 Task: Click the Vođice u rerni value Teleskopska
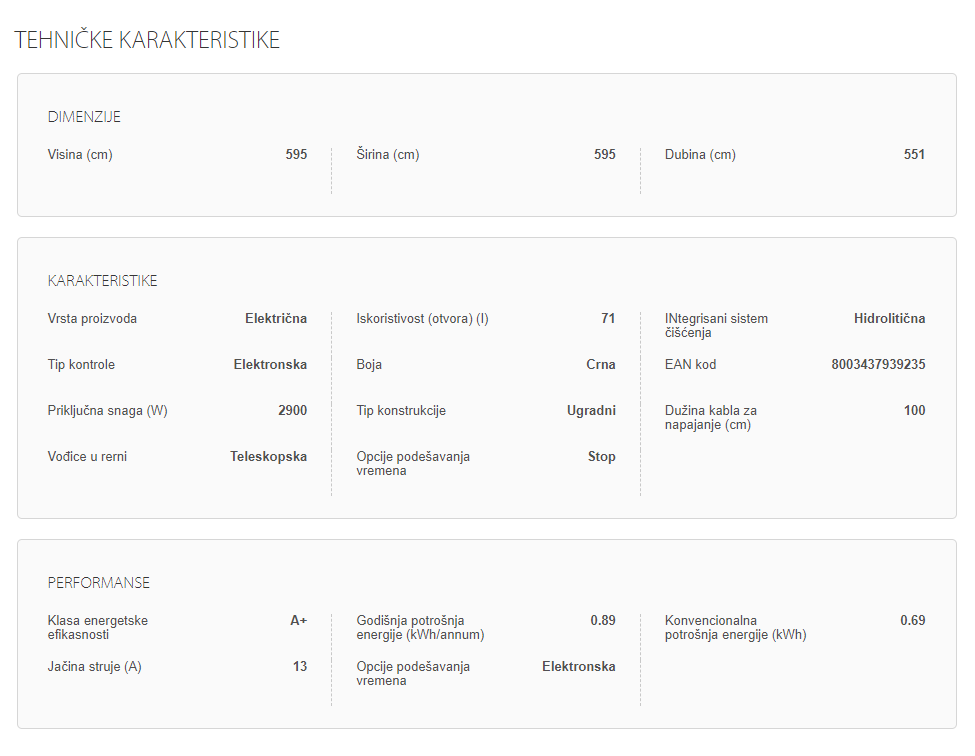(x=268, y=457)
